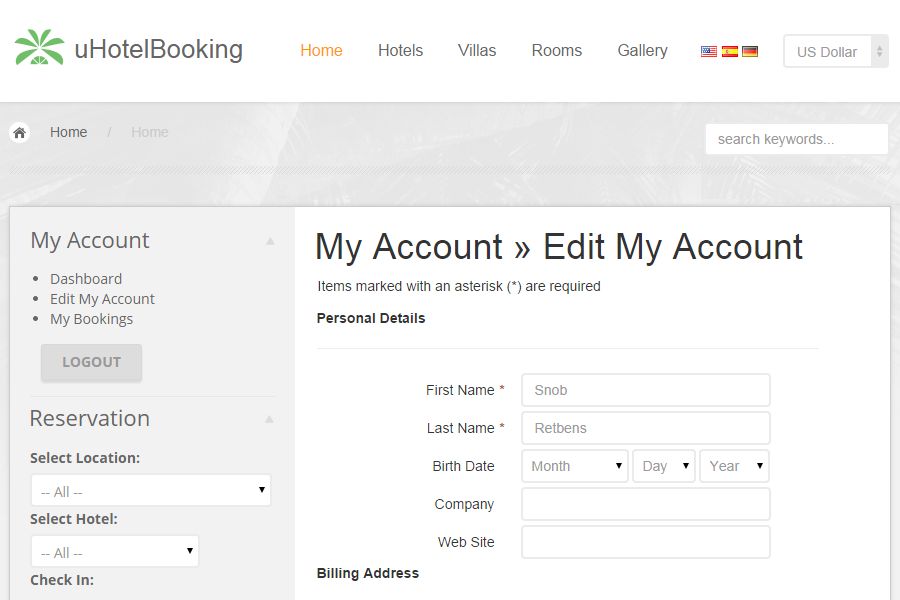
Task: Expand the birth Day dropdown
Action: tap(663, 466)
